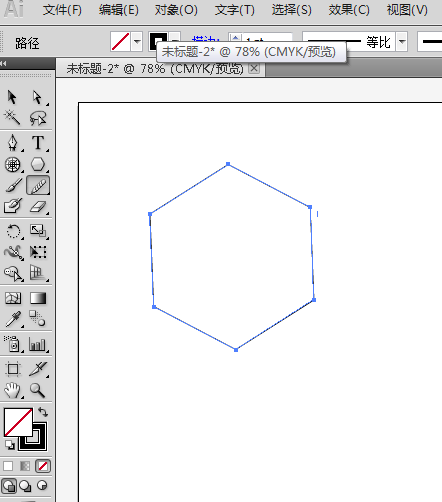Select the Pencil tool
The height and width of the screenshot is (502, 442).
[38, 185]
